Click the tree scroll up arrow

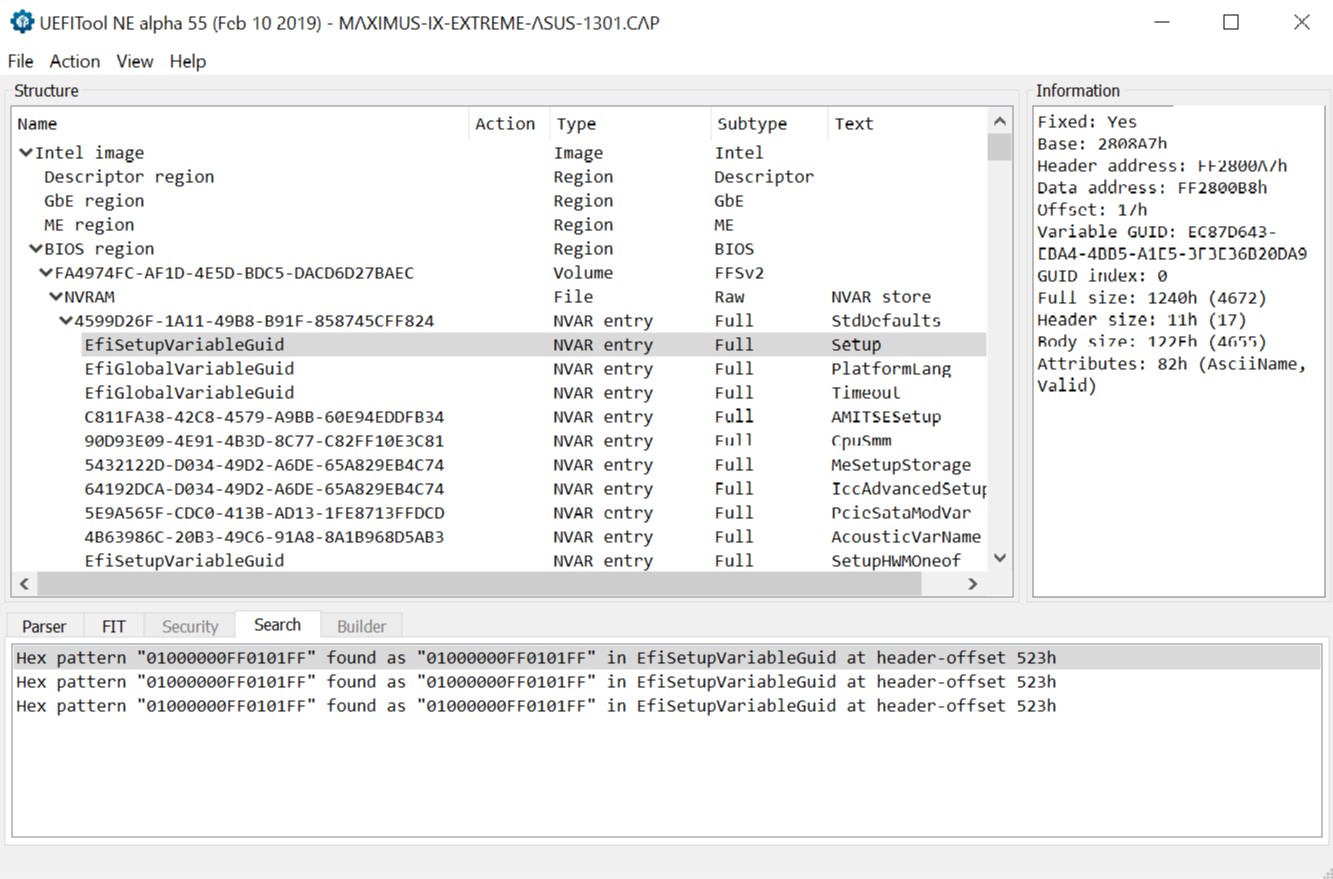(999, 121)
